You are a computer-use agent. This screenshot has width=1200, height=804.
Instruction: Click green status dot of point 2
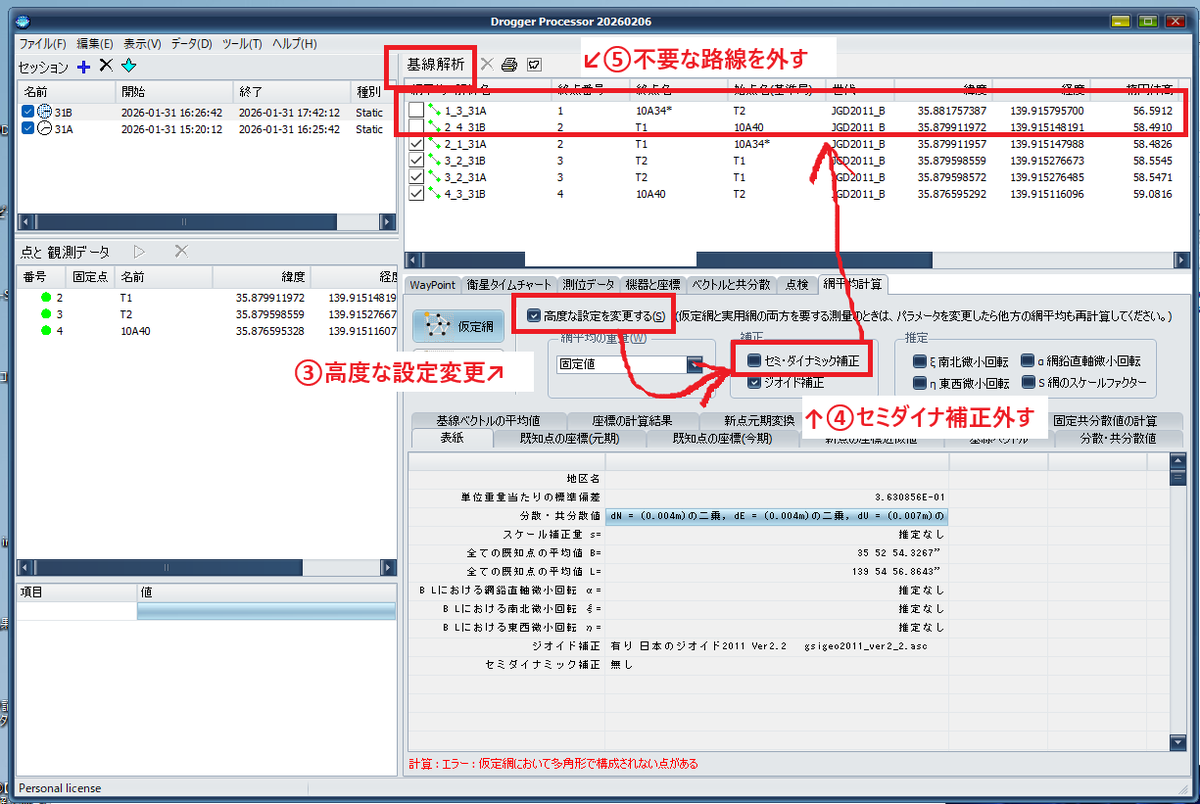[x=45, y=298]
